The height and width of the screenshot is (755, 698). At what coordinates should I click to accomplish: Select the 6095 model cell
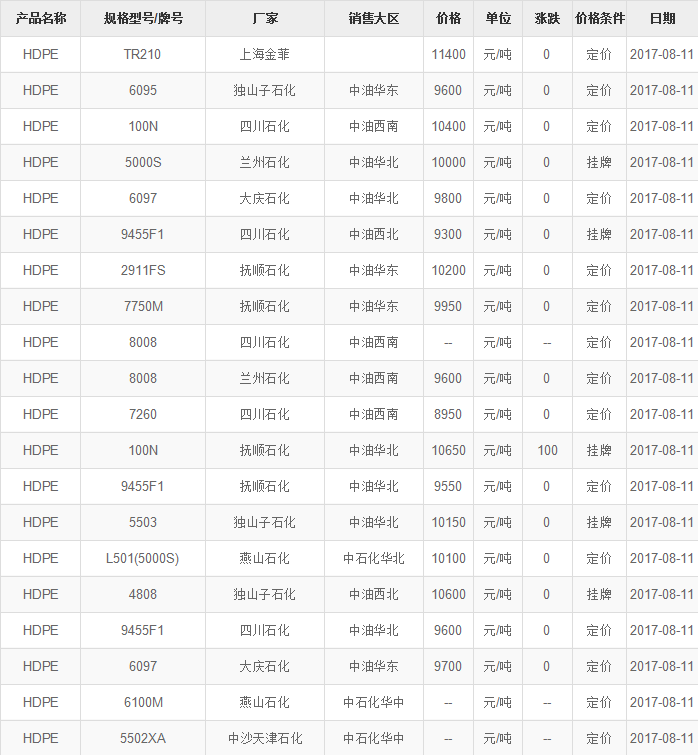142,91
